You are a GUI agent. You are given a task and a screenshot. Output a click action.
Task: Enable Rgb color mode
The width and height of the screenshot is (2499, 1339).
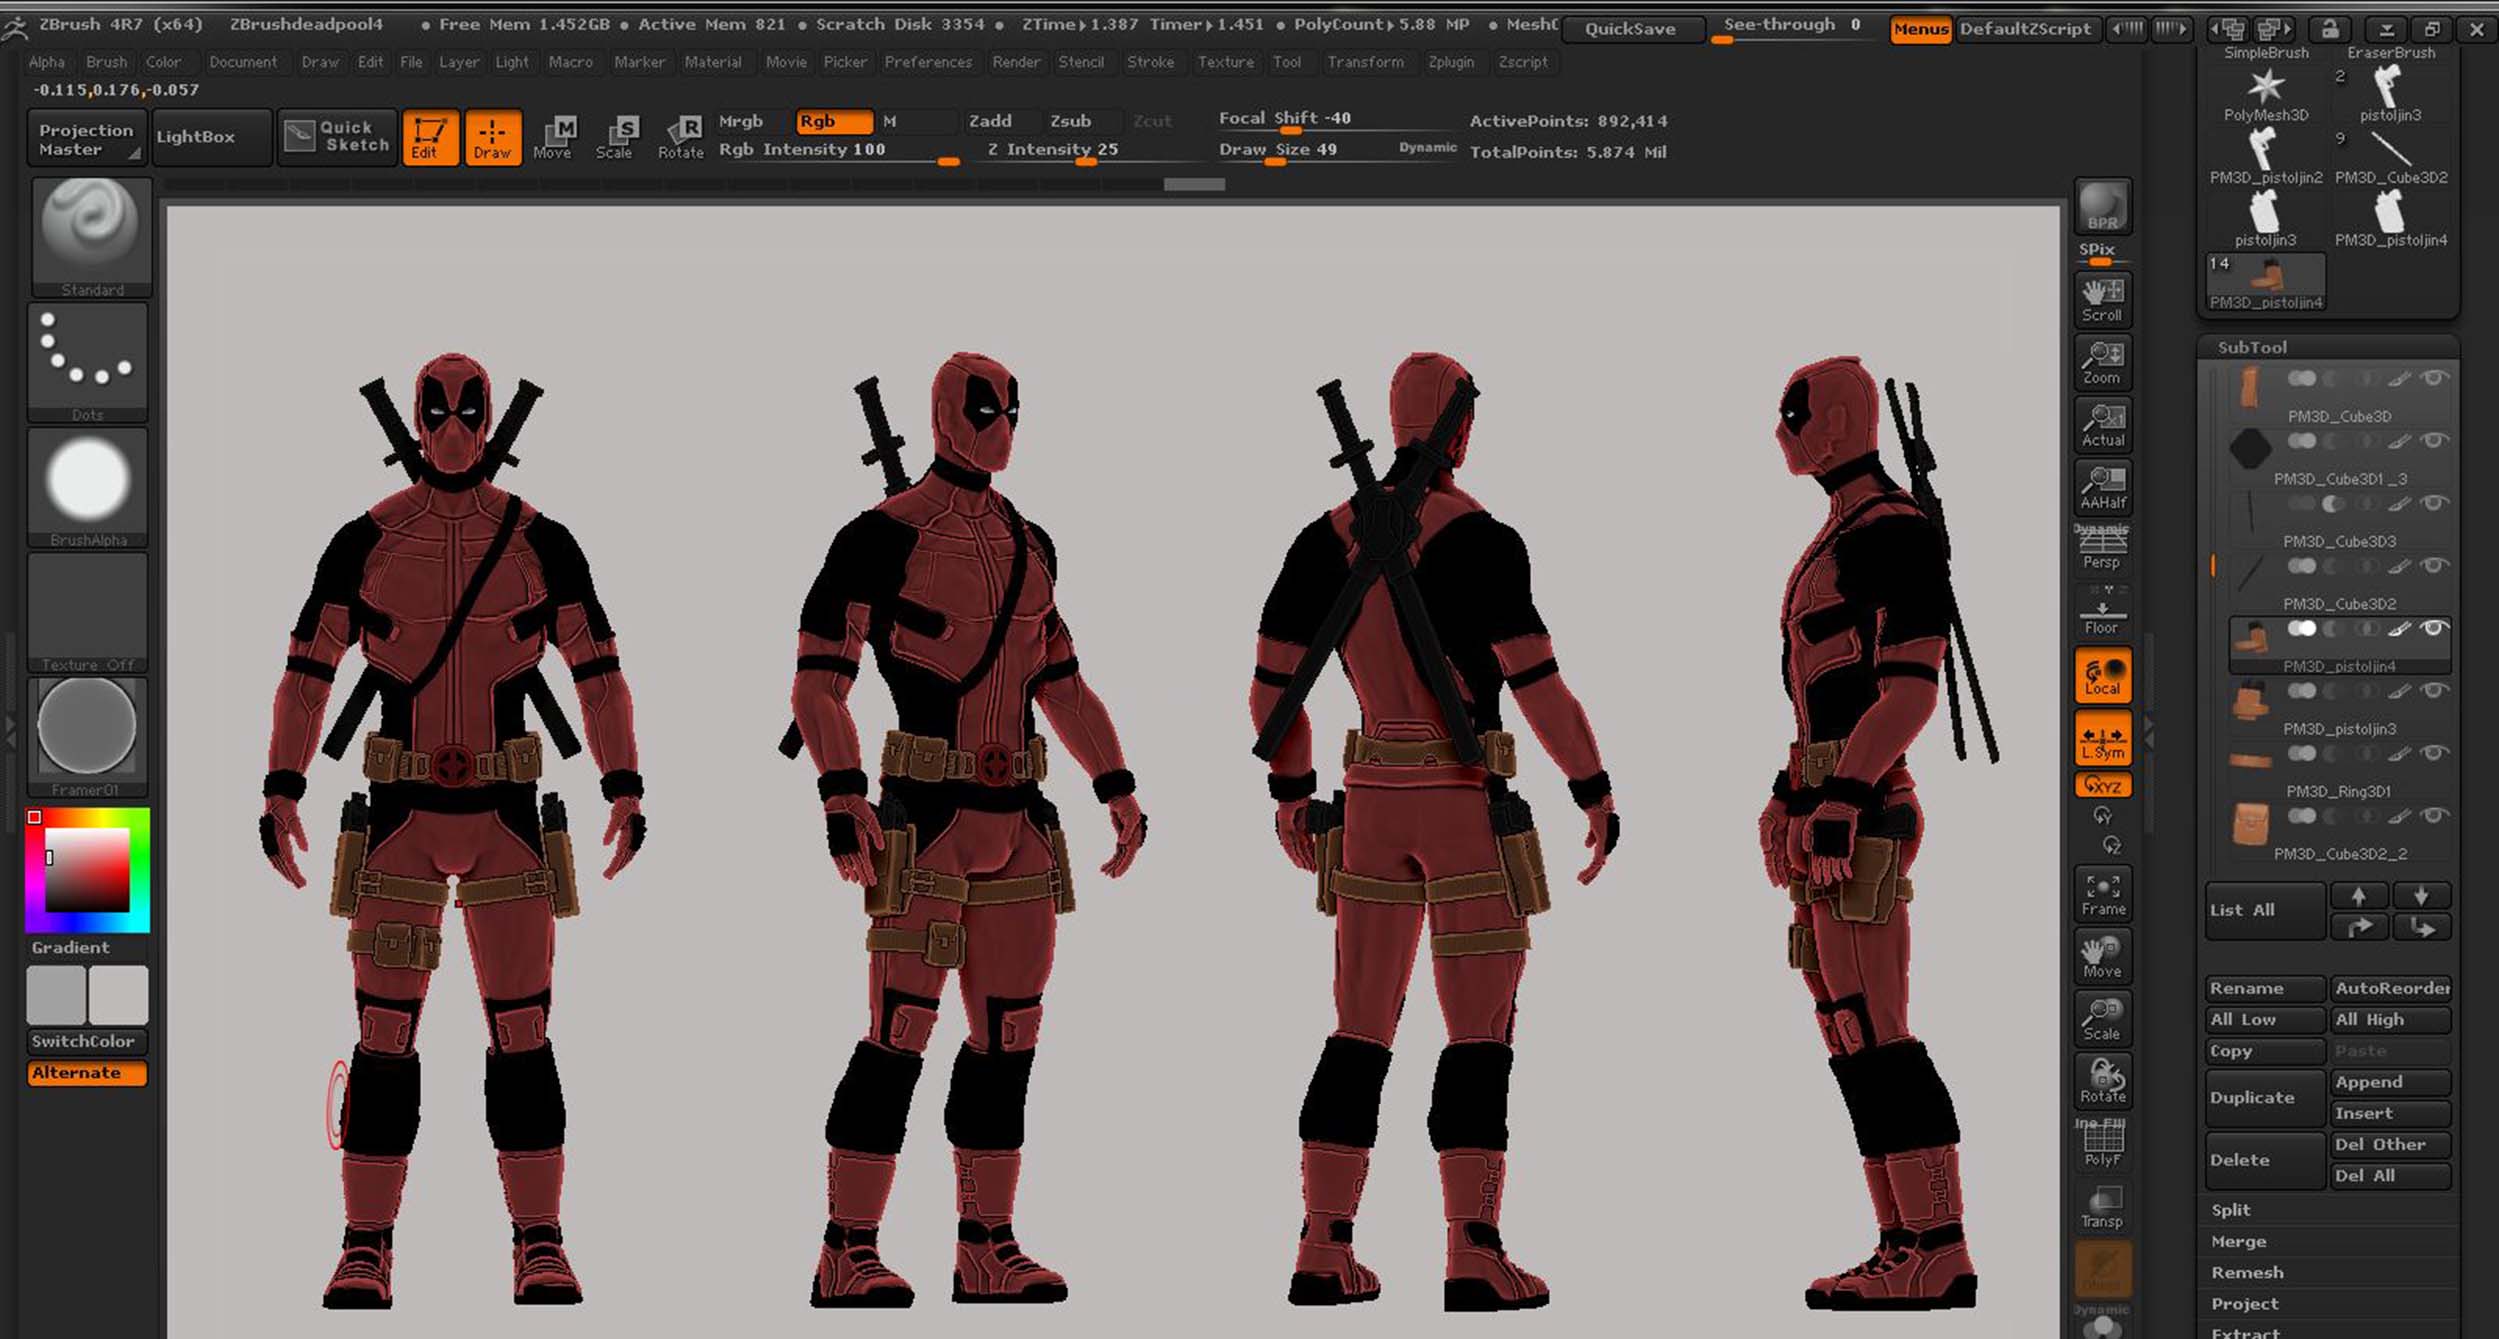[834, 122]
